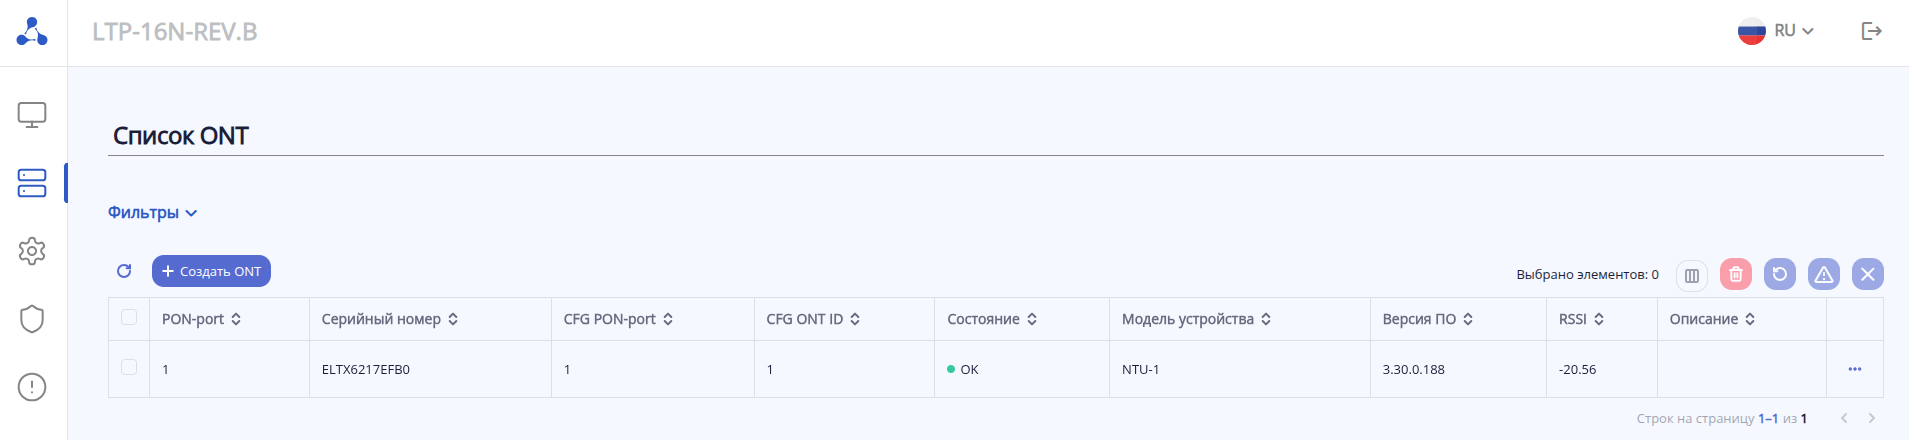Open the settings gear in sidebar
The image size is (1909, 440).
coord(32,251)
